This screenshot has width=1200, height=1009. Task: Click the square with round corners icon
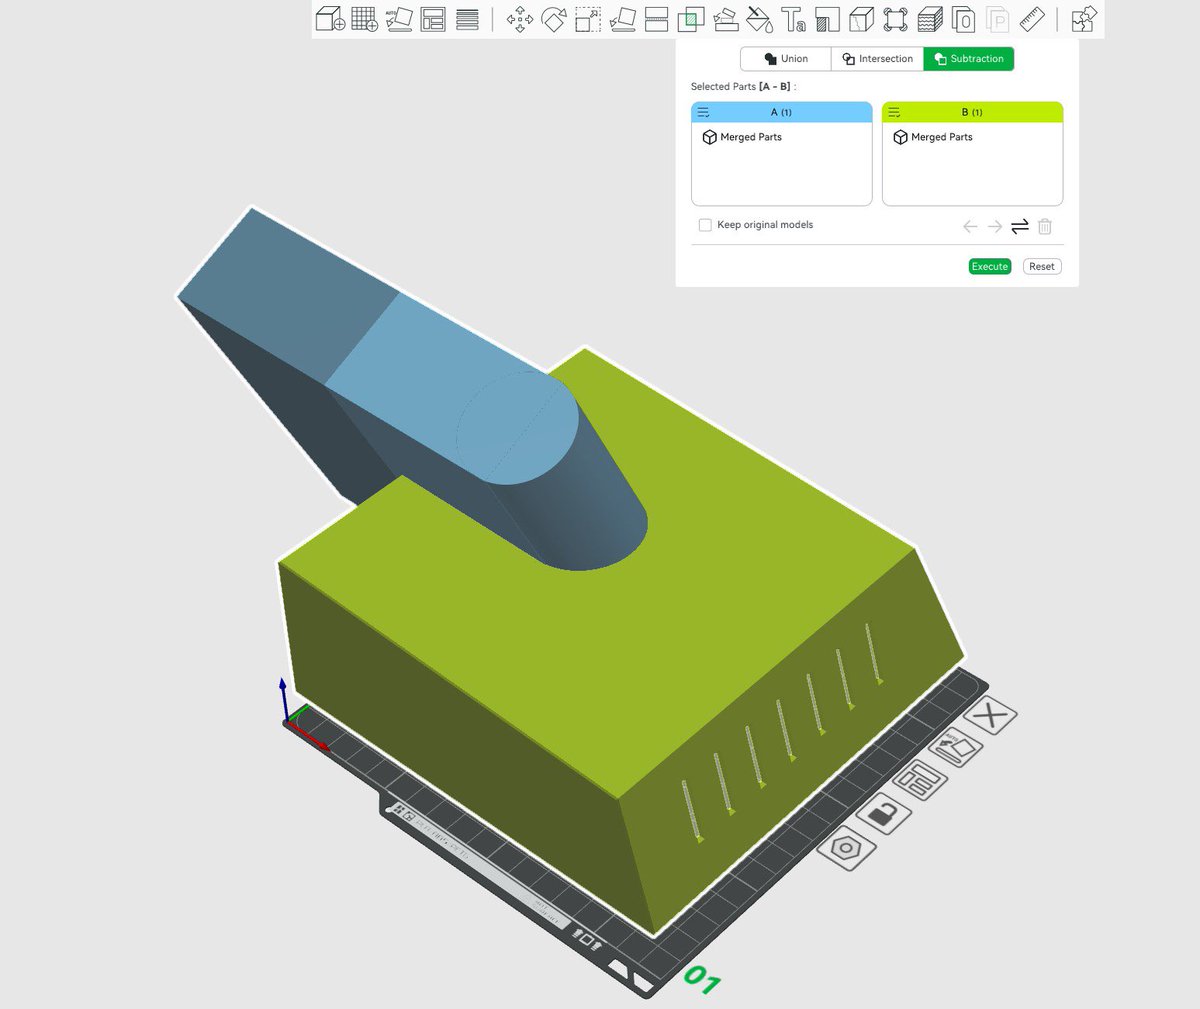(895, 19)
